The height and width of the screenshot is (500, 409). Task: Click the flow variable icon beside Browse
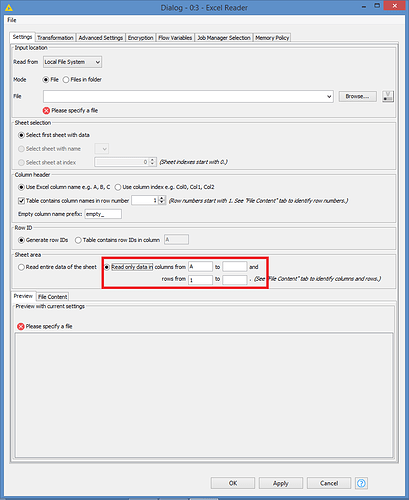tap(388, 96)
